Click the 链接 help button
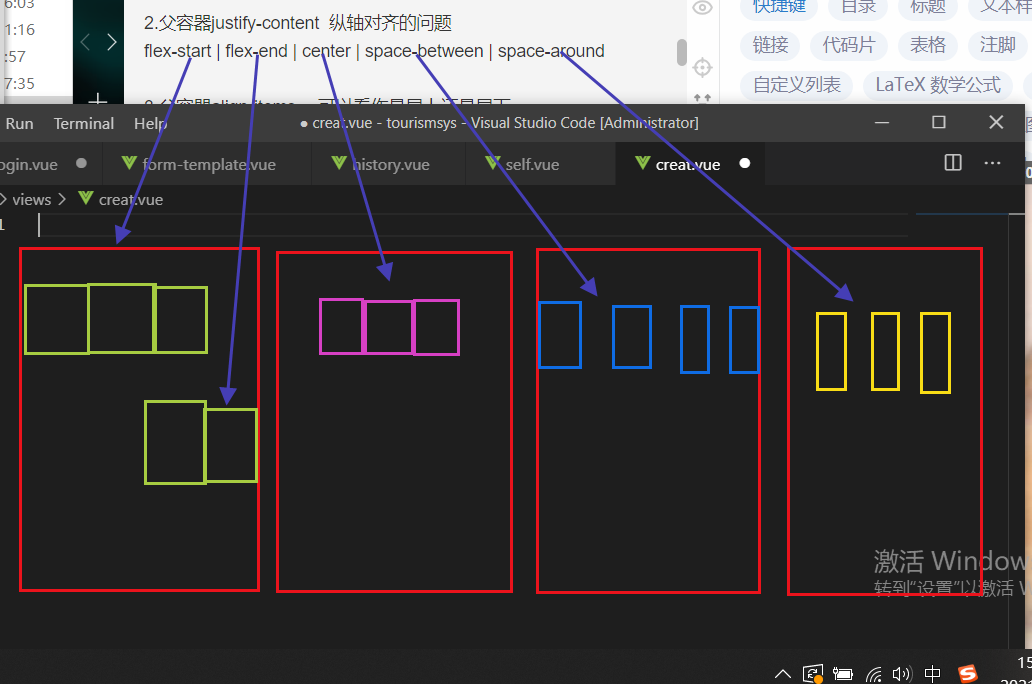The width and height of the screenshot is (1032, 684). 770,45
